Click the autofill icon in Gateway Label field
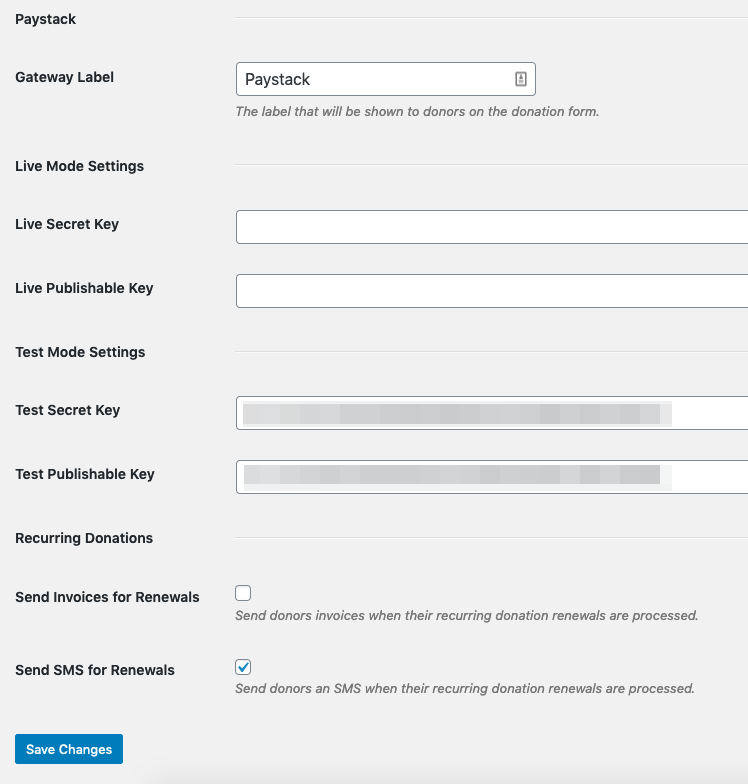The width and height of the screenshot is (748, 784). (x=520, y=79)
